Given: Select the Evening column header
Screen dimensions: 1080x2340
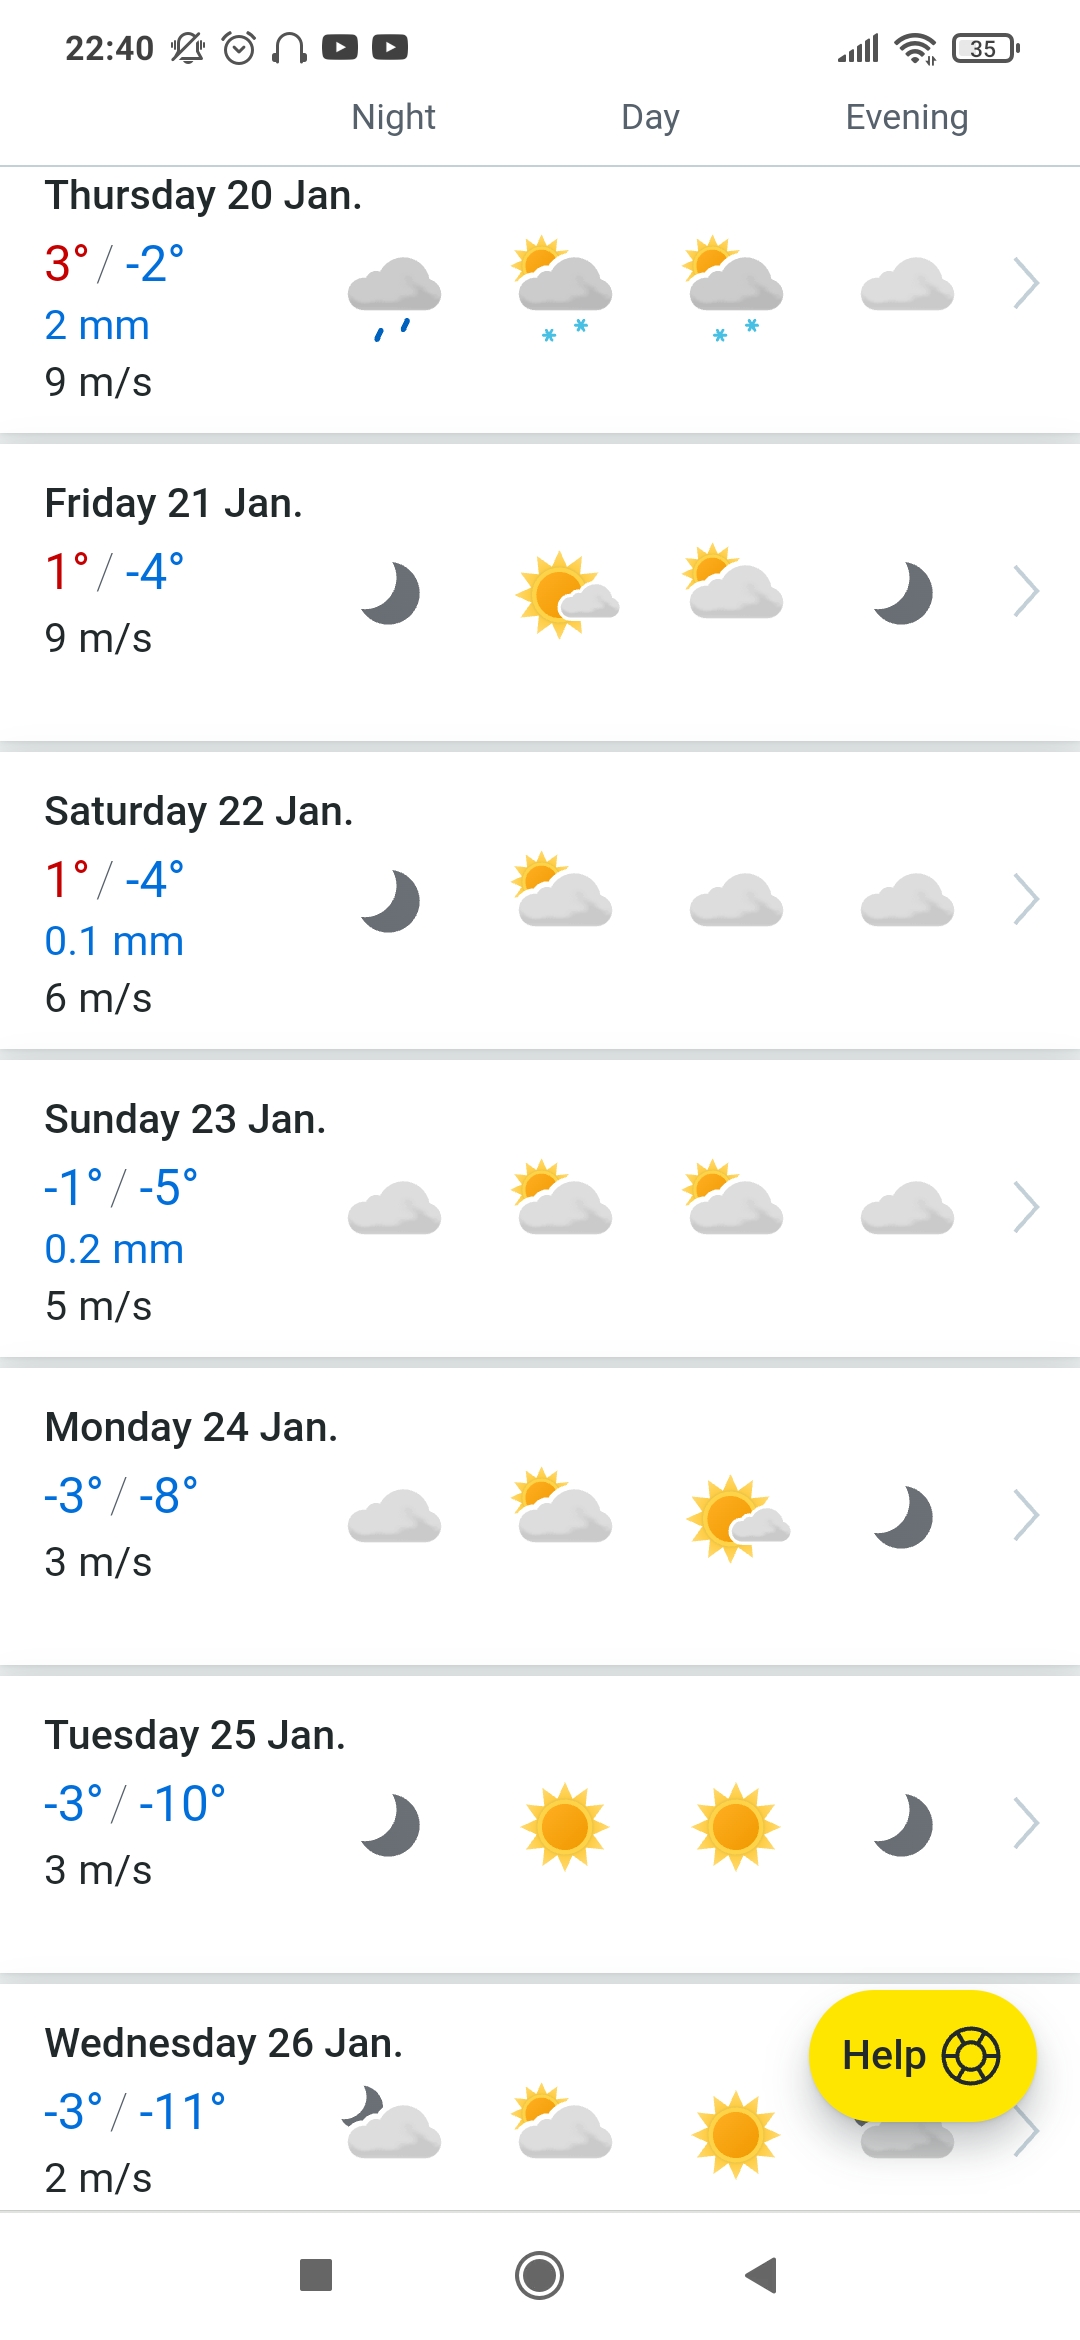Looking at the screenshot, I should coord(906,117).
